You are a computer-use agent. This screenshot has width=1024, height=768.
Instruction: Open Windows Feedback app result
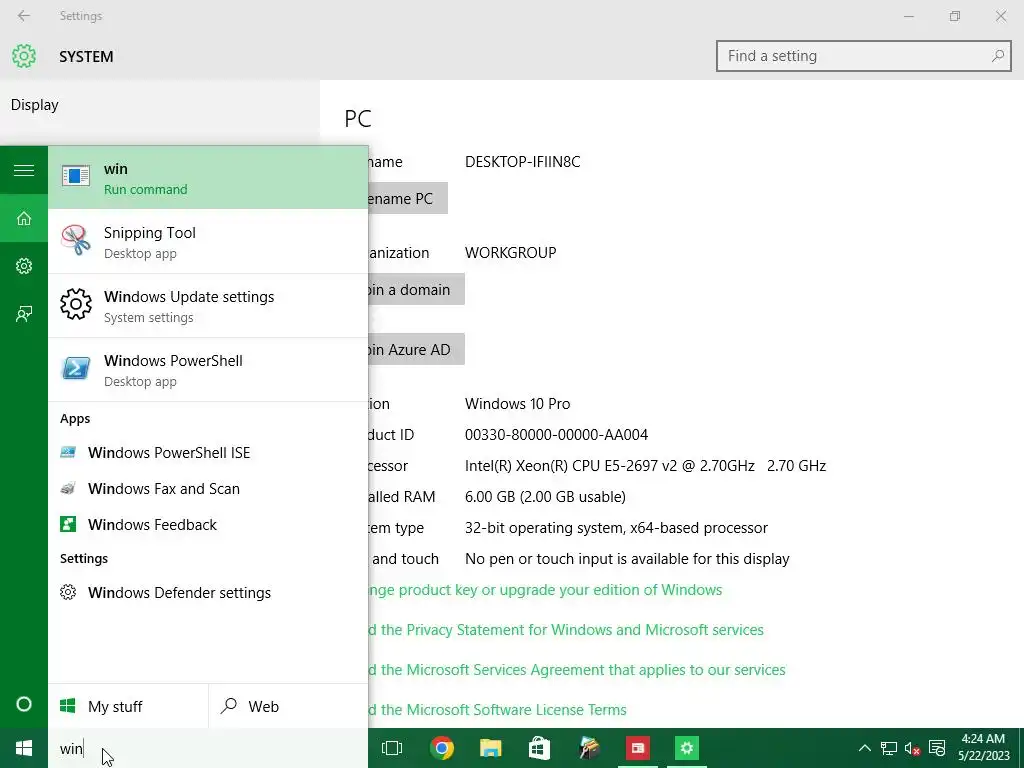pos(208,524)
